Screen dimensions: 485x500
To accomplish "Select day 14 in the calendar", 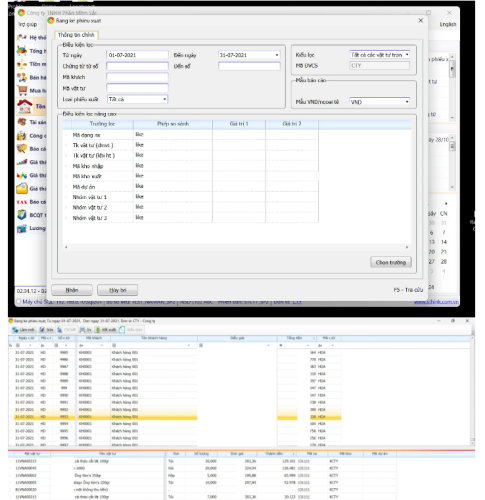I will [x=444, y=242].
